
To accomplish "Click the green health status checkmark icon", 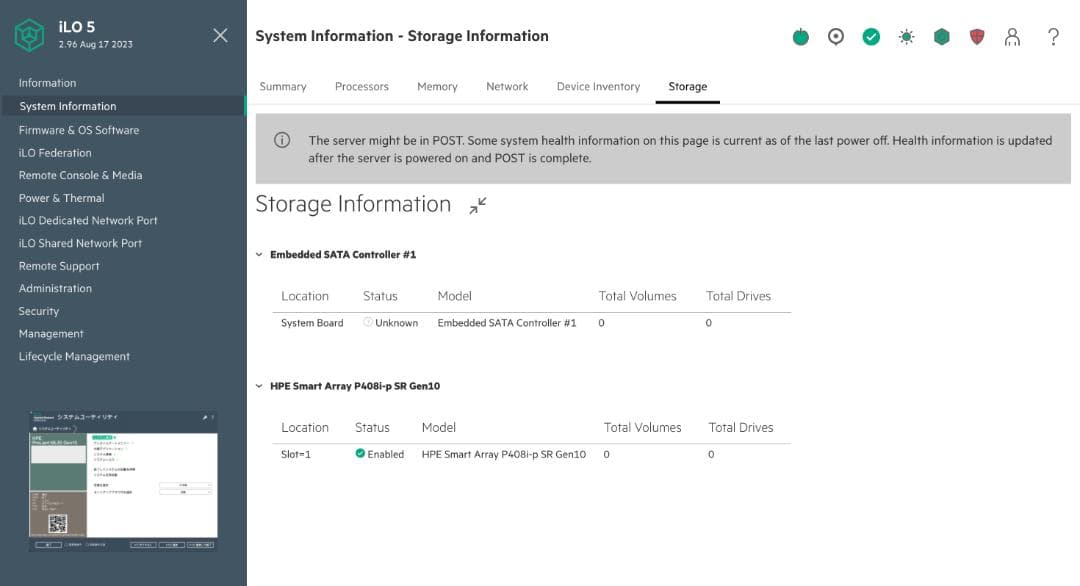I will click(870, 36).
